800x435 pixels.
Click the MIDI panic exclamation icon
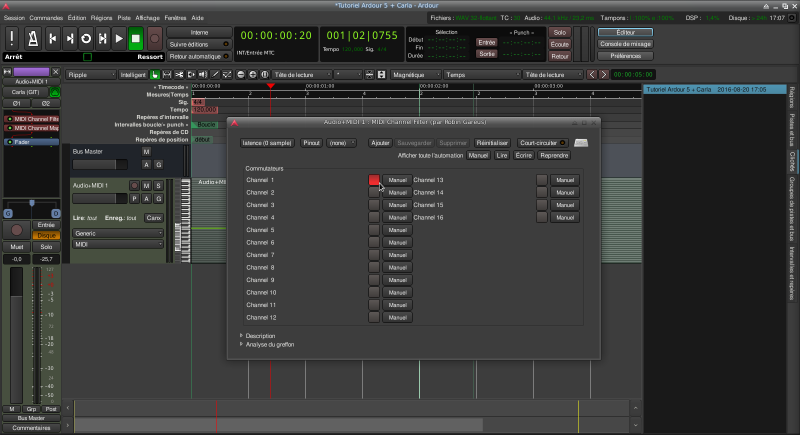[x=12, y=39]
